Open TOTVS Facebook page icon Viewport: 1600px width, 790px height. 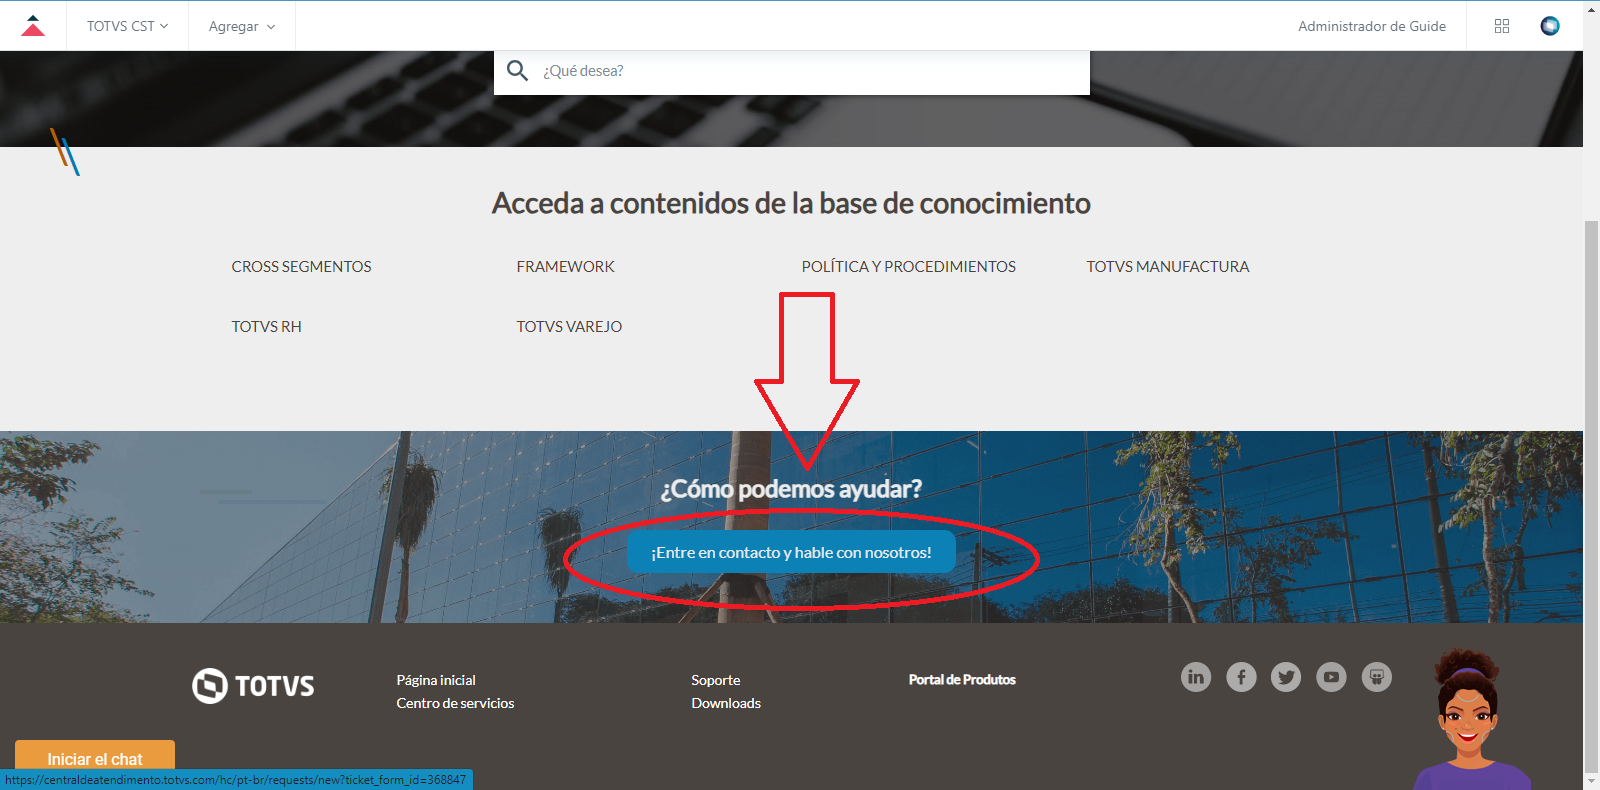1241,677
